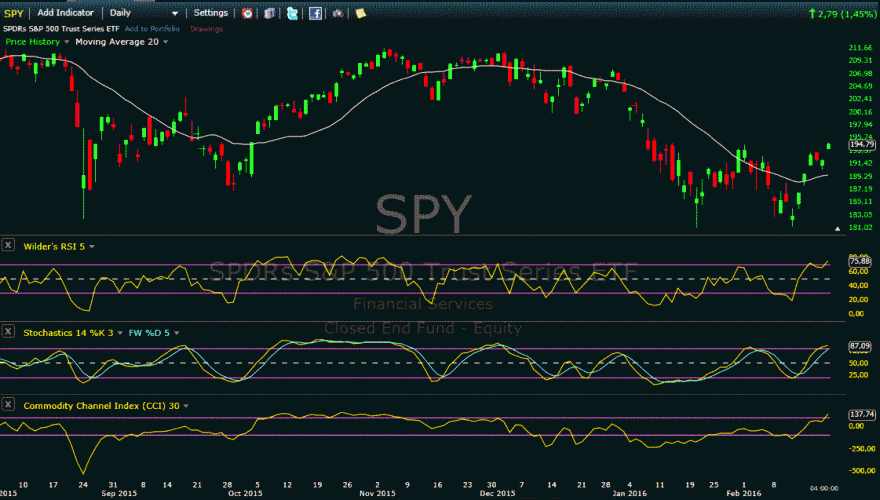Share chart via Twitter icon

[x=292, y=13]
